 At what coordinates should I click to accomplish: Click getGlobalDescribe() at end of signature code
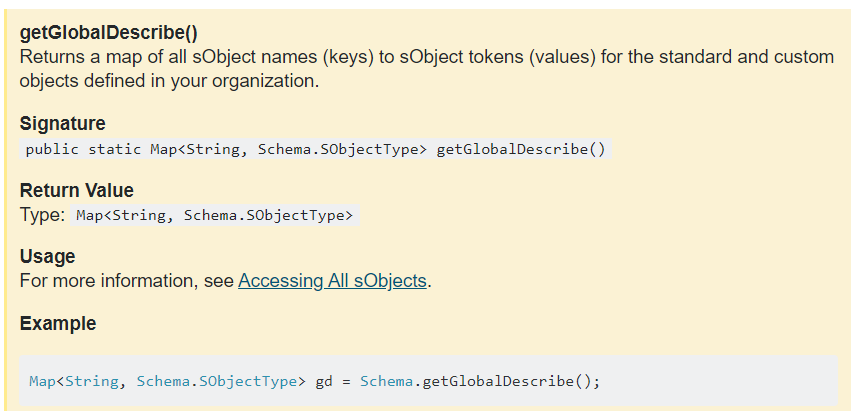521,150
